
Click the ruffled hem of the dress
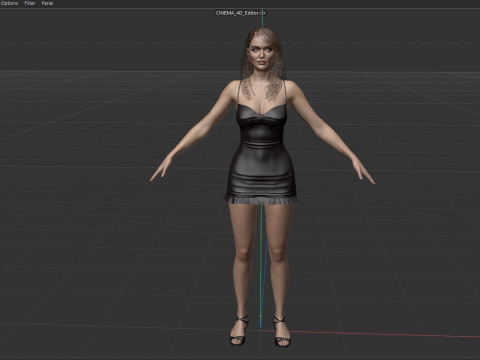[261, 200]
